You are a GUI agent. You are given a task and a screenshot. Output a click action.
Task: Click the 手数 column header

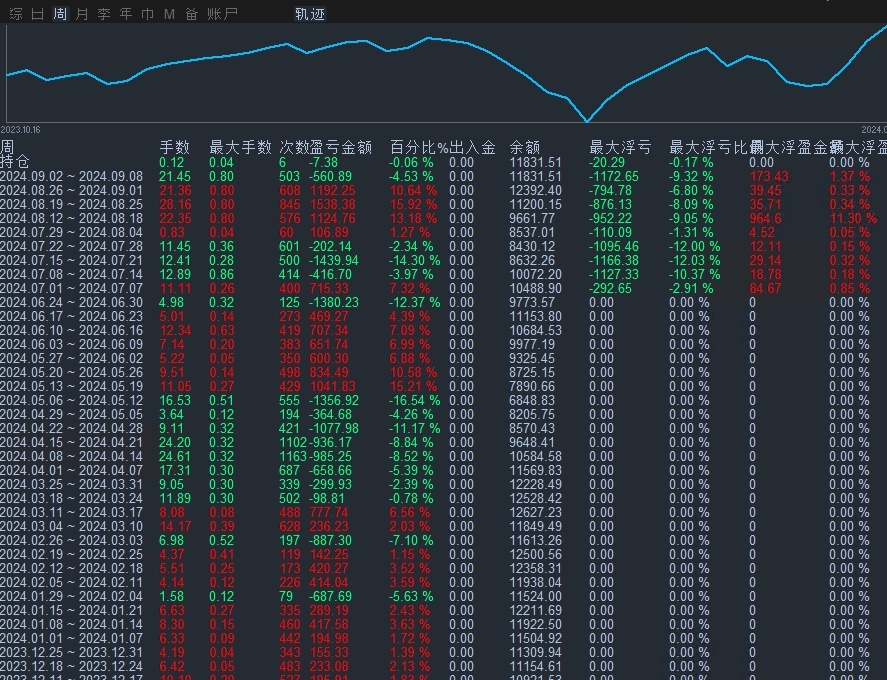coord(174,148)
